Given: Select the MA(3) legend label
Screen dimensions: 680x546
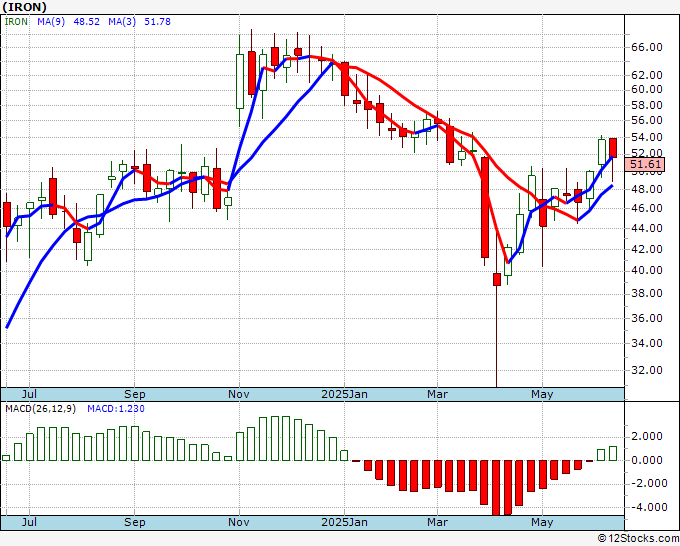Looking at the screenshot, I should pyautogui.click(x=122, y=22).
